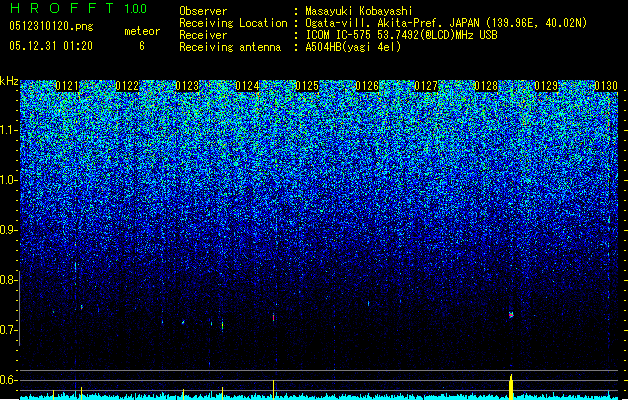The width and height of the screenshot is (629, 400).
Task: Click the bright meteor echo after 0128
Action: click(x=511, y=315)
